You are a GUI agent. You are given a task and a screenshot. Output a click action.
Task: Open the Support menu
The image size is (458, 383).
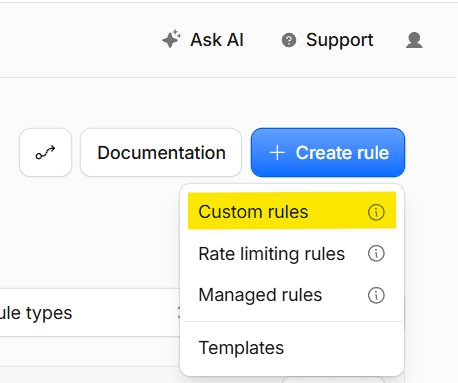point(327,40)
